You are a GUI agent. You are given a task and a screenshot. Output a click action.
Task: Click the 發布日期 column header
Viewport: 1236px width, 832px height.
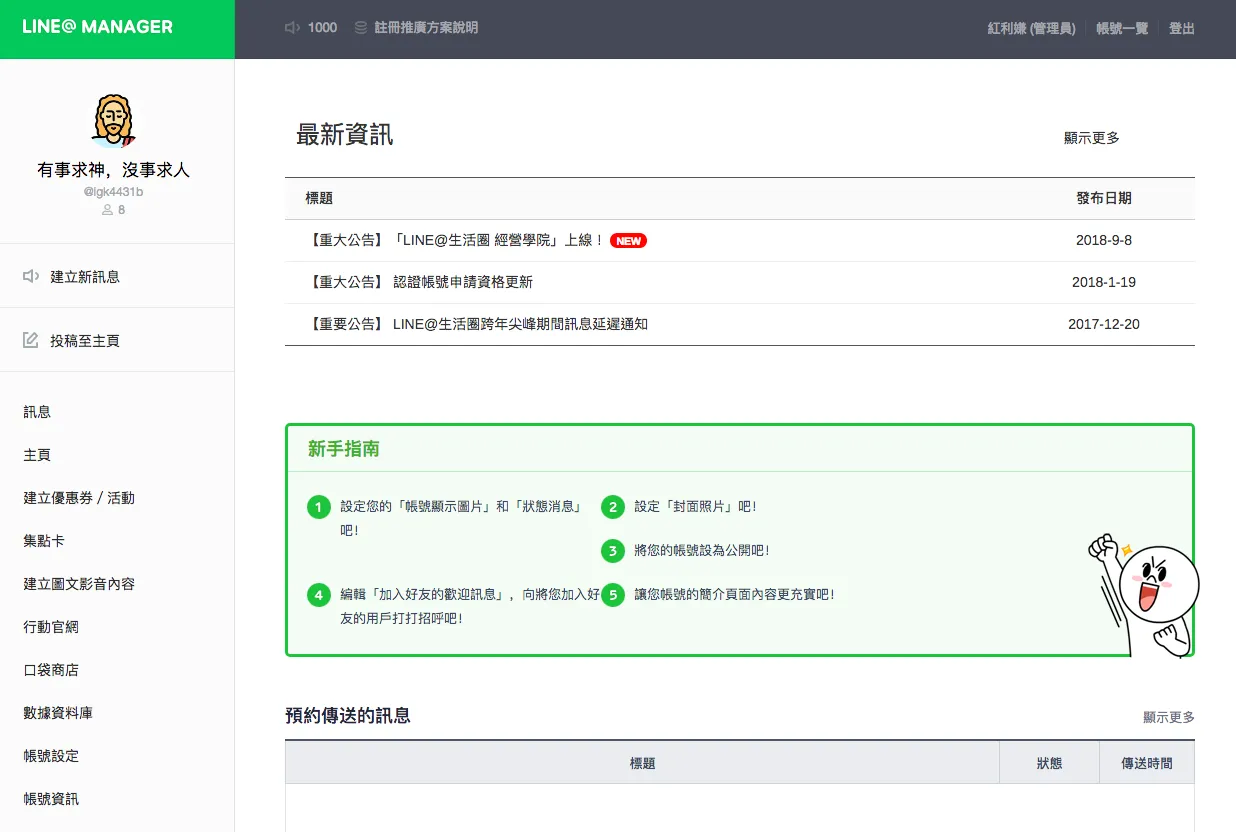point(1104,199)
